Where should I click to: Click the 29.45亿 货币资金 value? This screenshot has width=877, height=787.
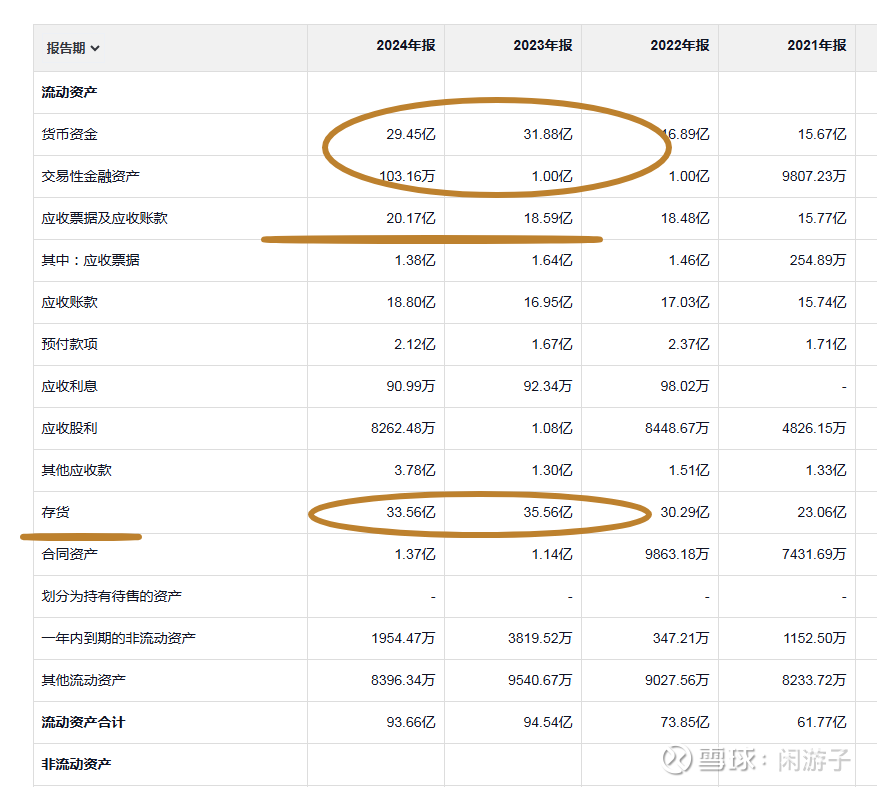tap(411, 134)
